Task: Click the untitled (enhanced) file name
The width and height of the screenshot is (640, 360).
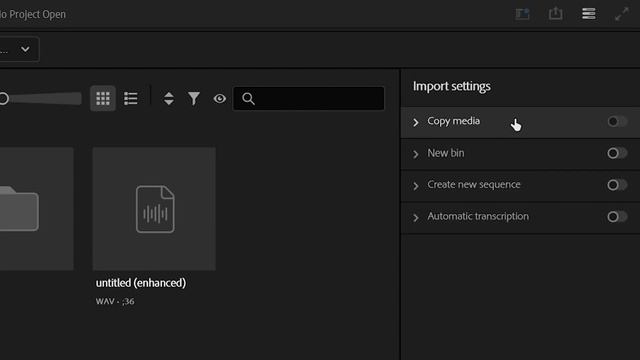Action: tap(141, 283)
